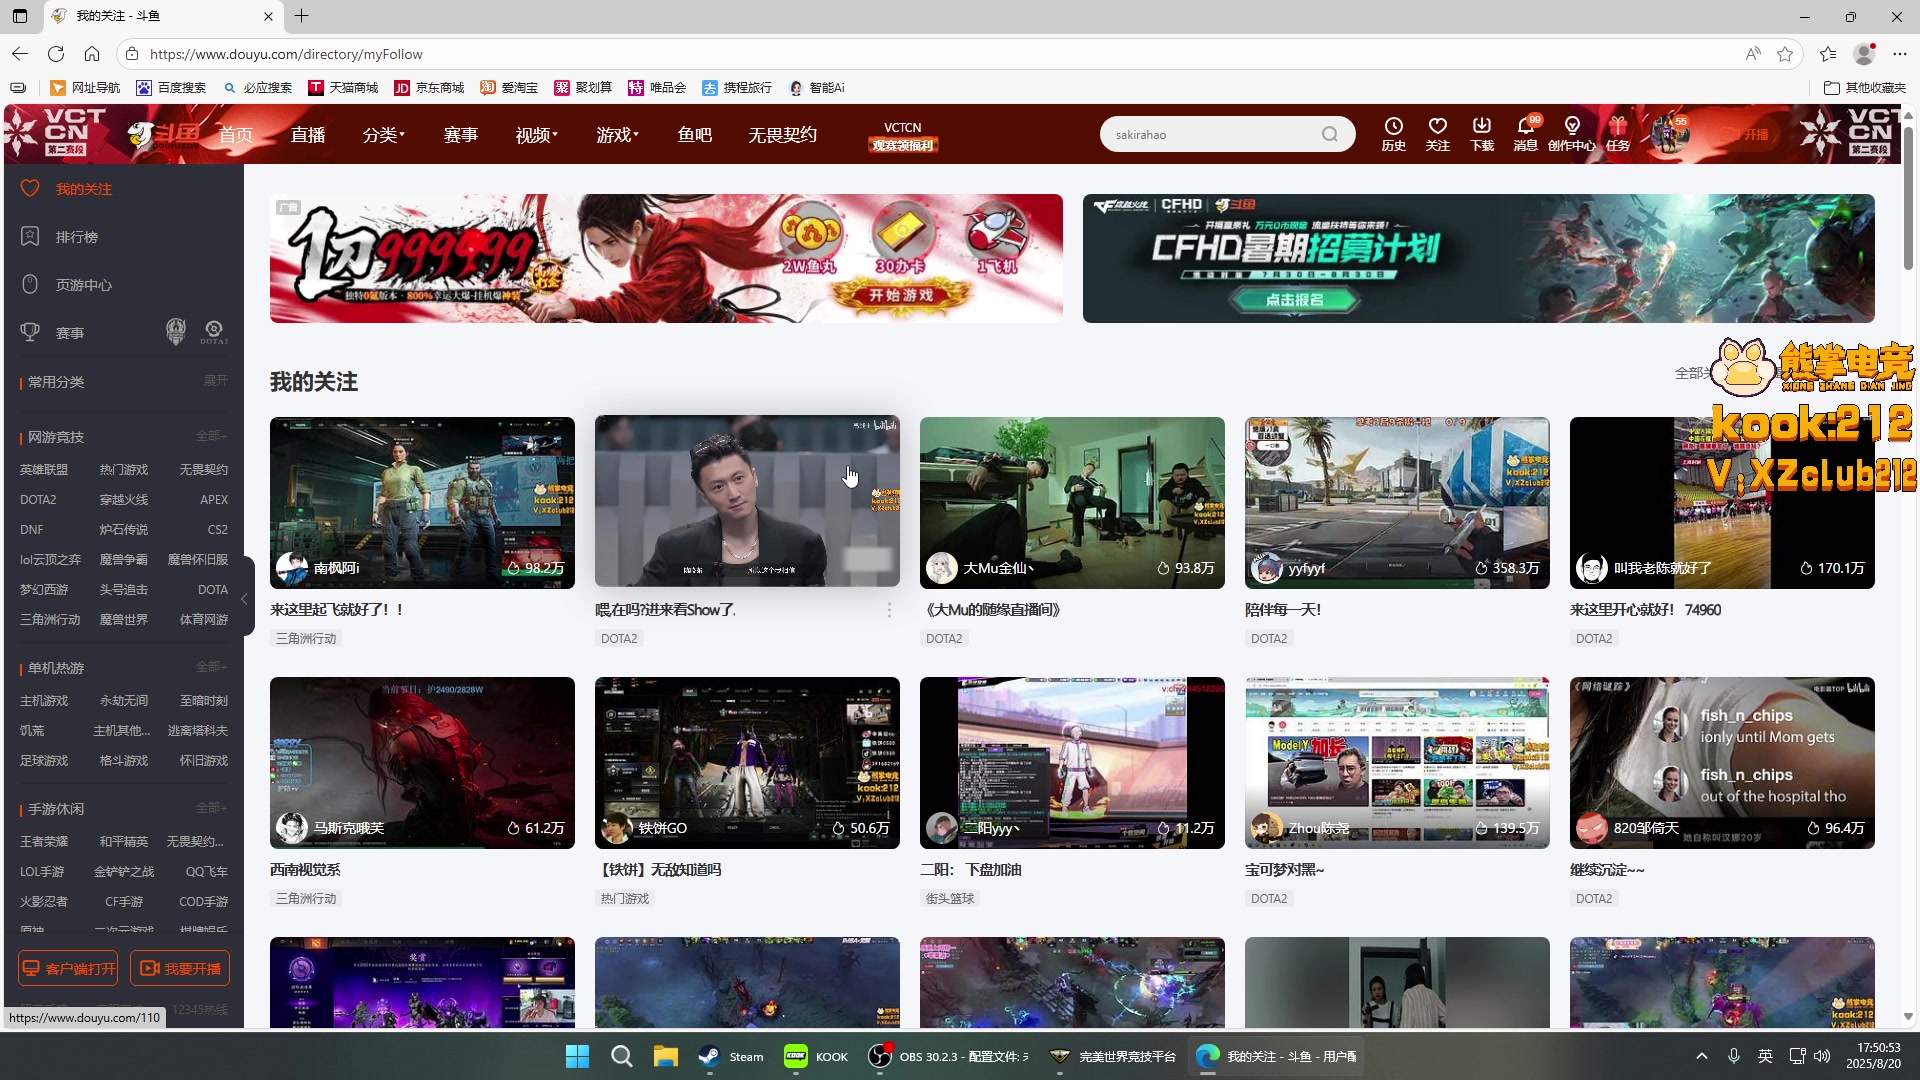Click the DOTA2 tag under 陪伴每一天

pyautogui.click(x=1269, y=639)
